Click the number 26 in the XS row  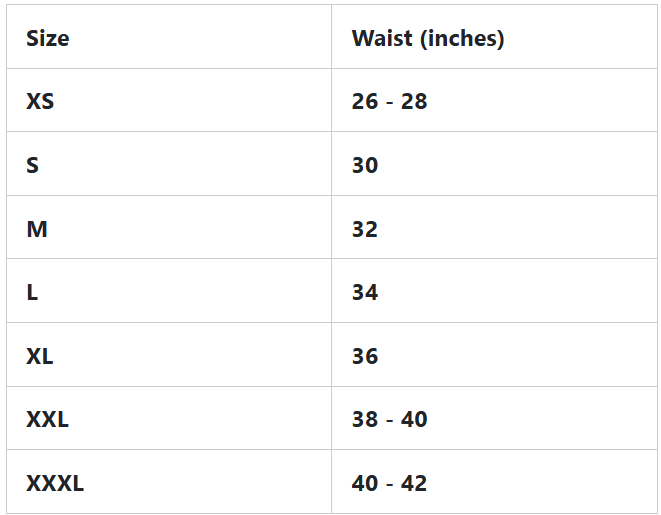[x=365, y=101]
